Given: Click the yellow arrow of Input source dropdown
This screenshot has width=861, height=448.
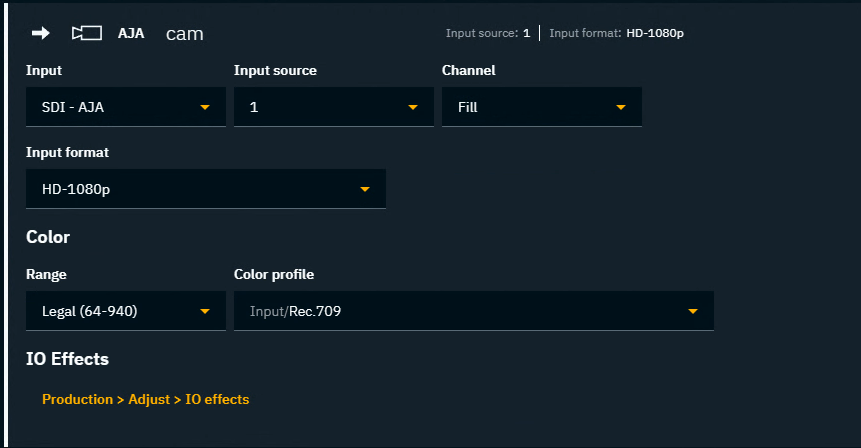Looking at the screenshot, I should (x=413, y=107).
